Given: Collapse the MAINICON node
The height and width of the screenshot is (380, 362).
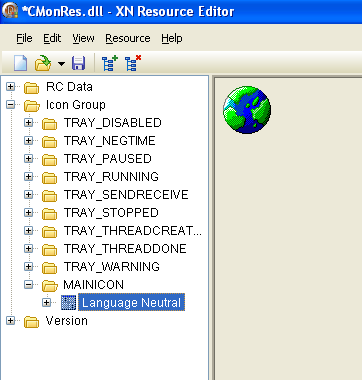Looking at the screenshot, I should [x=29, y=285].
